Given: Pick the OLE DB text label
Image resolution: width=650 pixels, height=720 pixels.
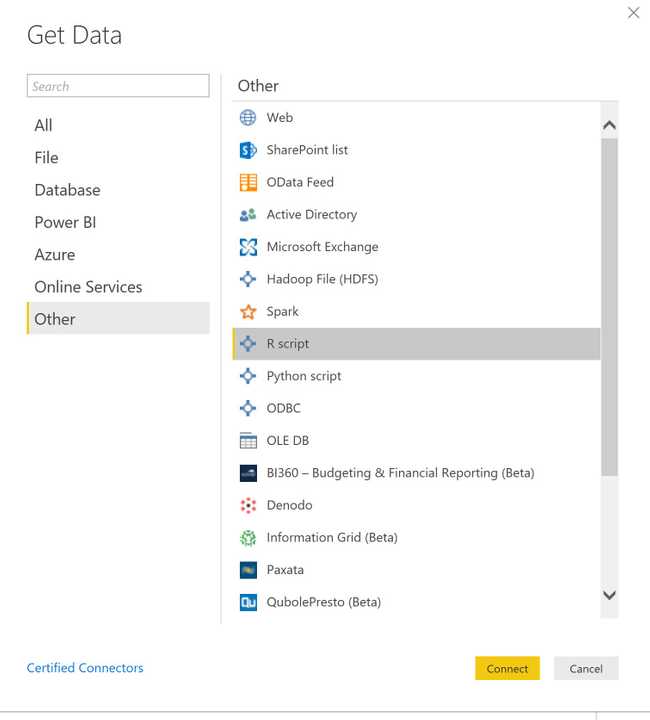Looking at the screenshot, I should click(x=288, y=441).
